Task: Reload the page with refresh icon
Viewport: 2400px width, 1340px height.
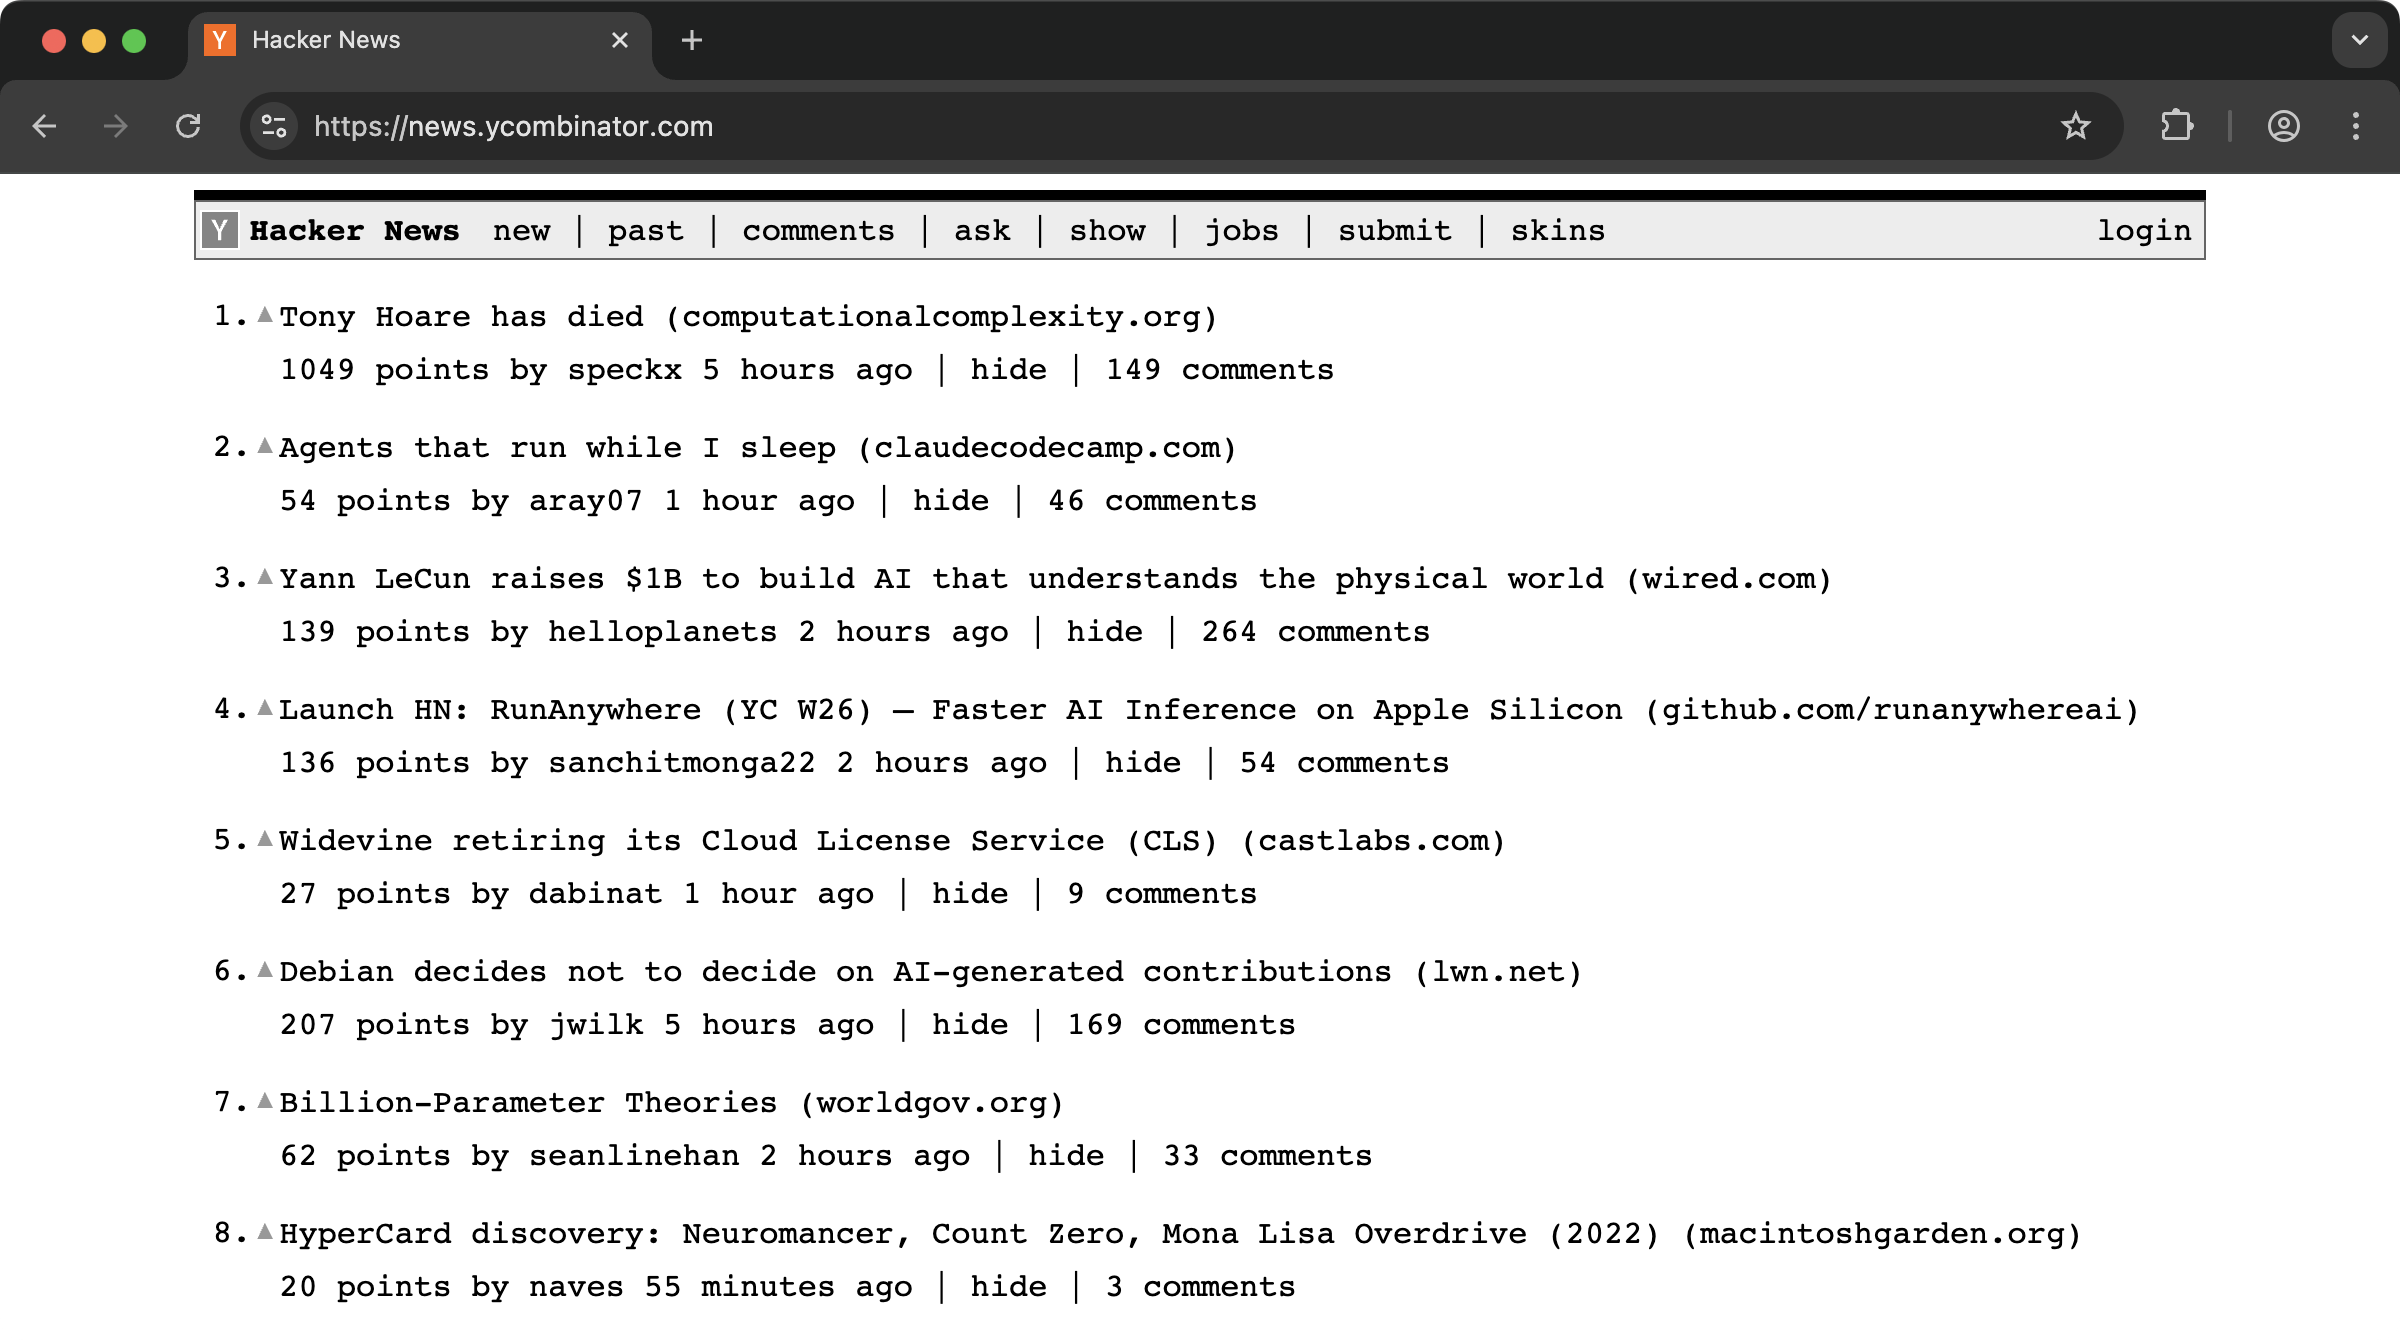Action: coord(188,126)
